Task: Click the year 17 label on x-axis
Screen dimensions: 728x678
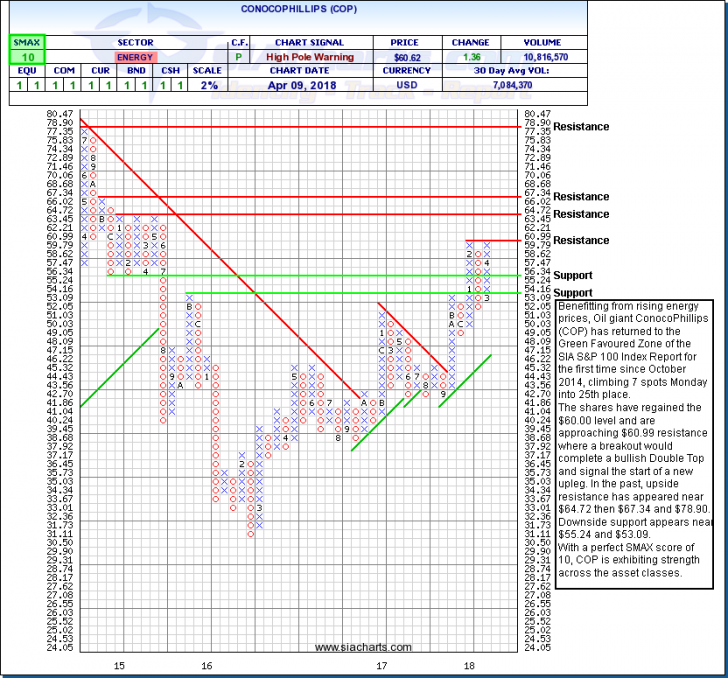Action: [382, 664]
